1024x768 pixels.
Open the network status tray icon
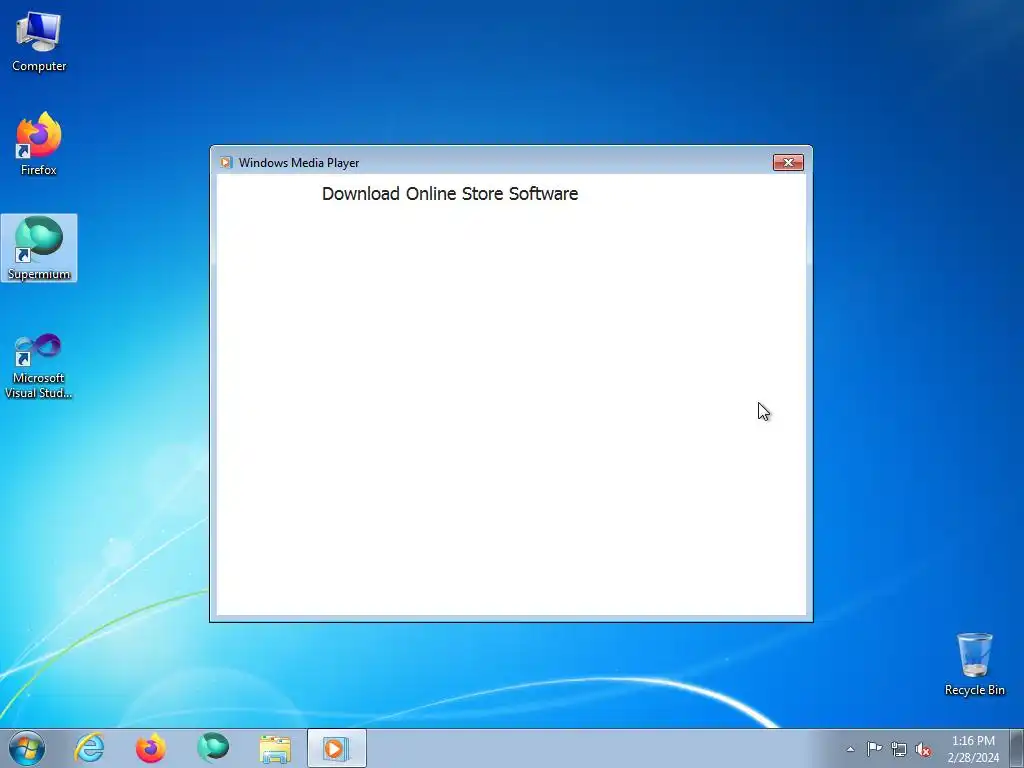(899, 749)
